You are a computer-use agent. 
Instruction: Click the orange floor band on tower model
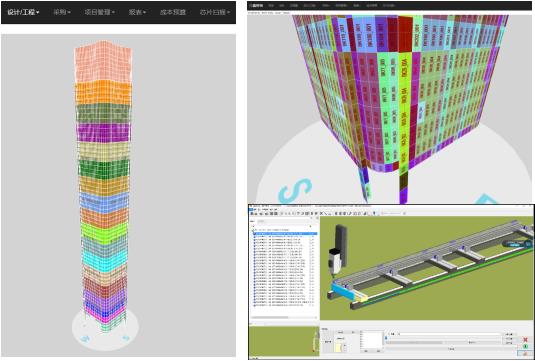[x=103, y=92]
